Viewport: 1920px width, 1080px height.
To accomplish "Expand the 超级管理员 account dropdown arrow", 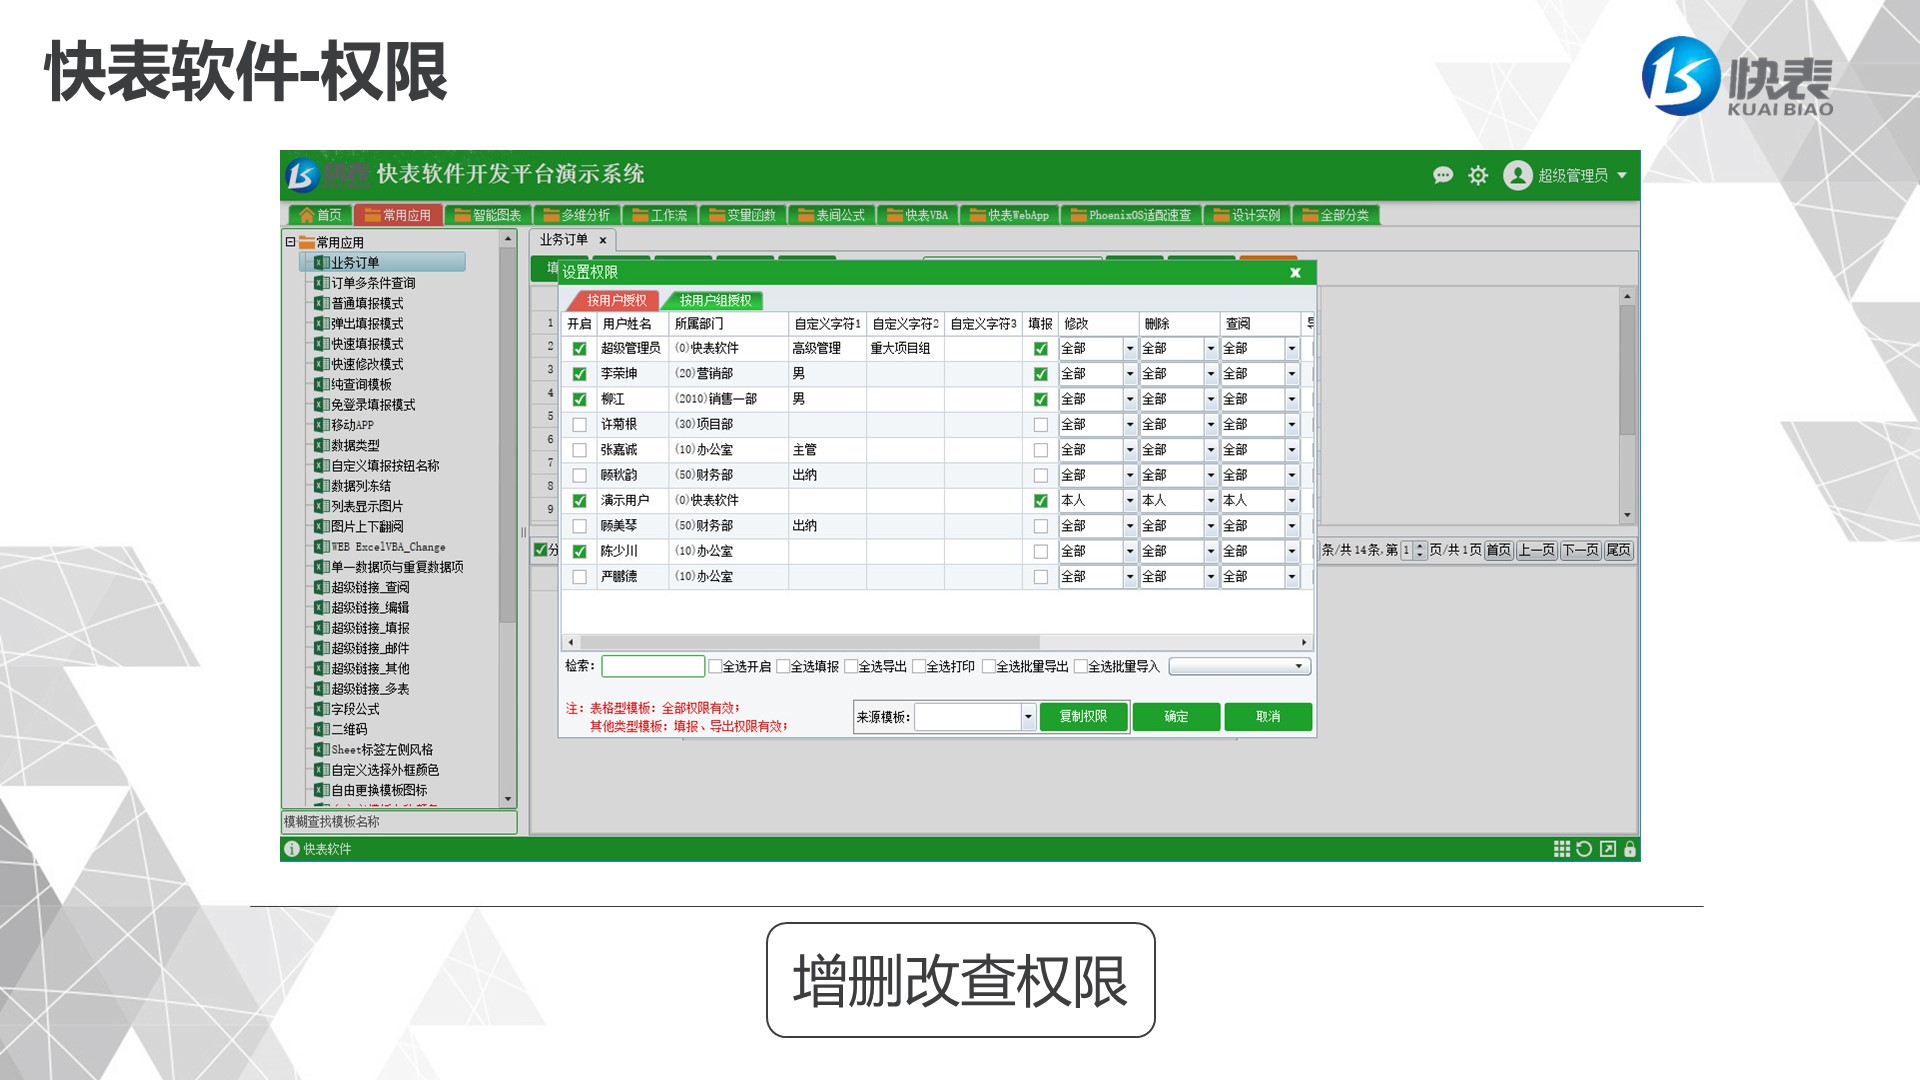I will [1622, 175].
